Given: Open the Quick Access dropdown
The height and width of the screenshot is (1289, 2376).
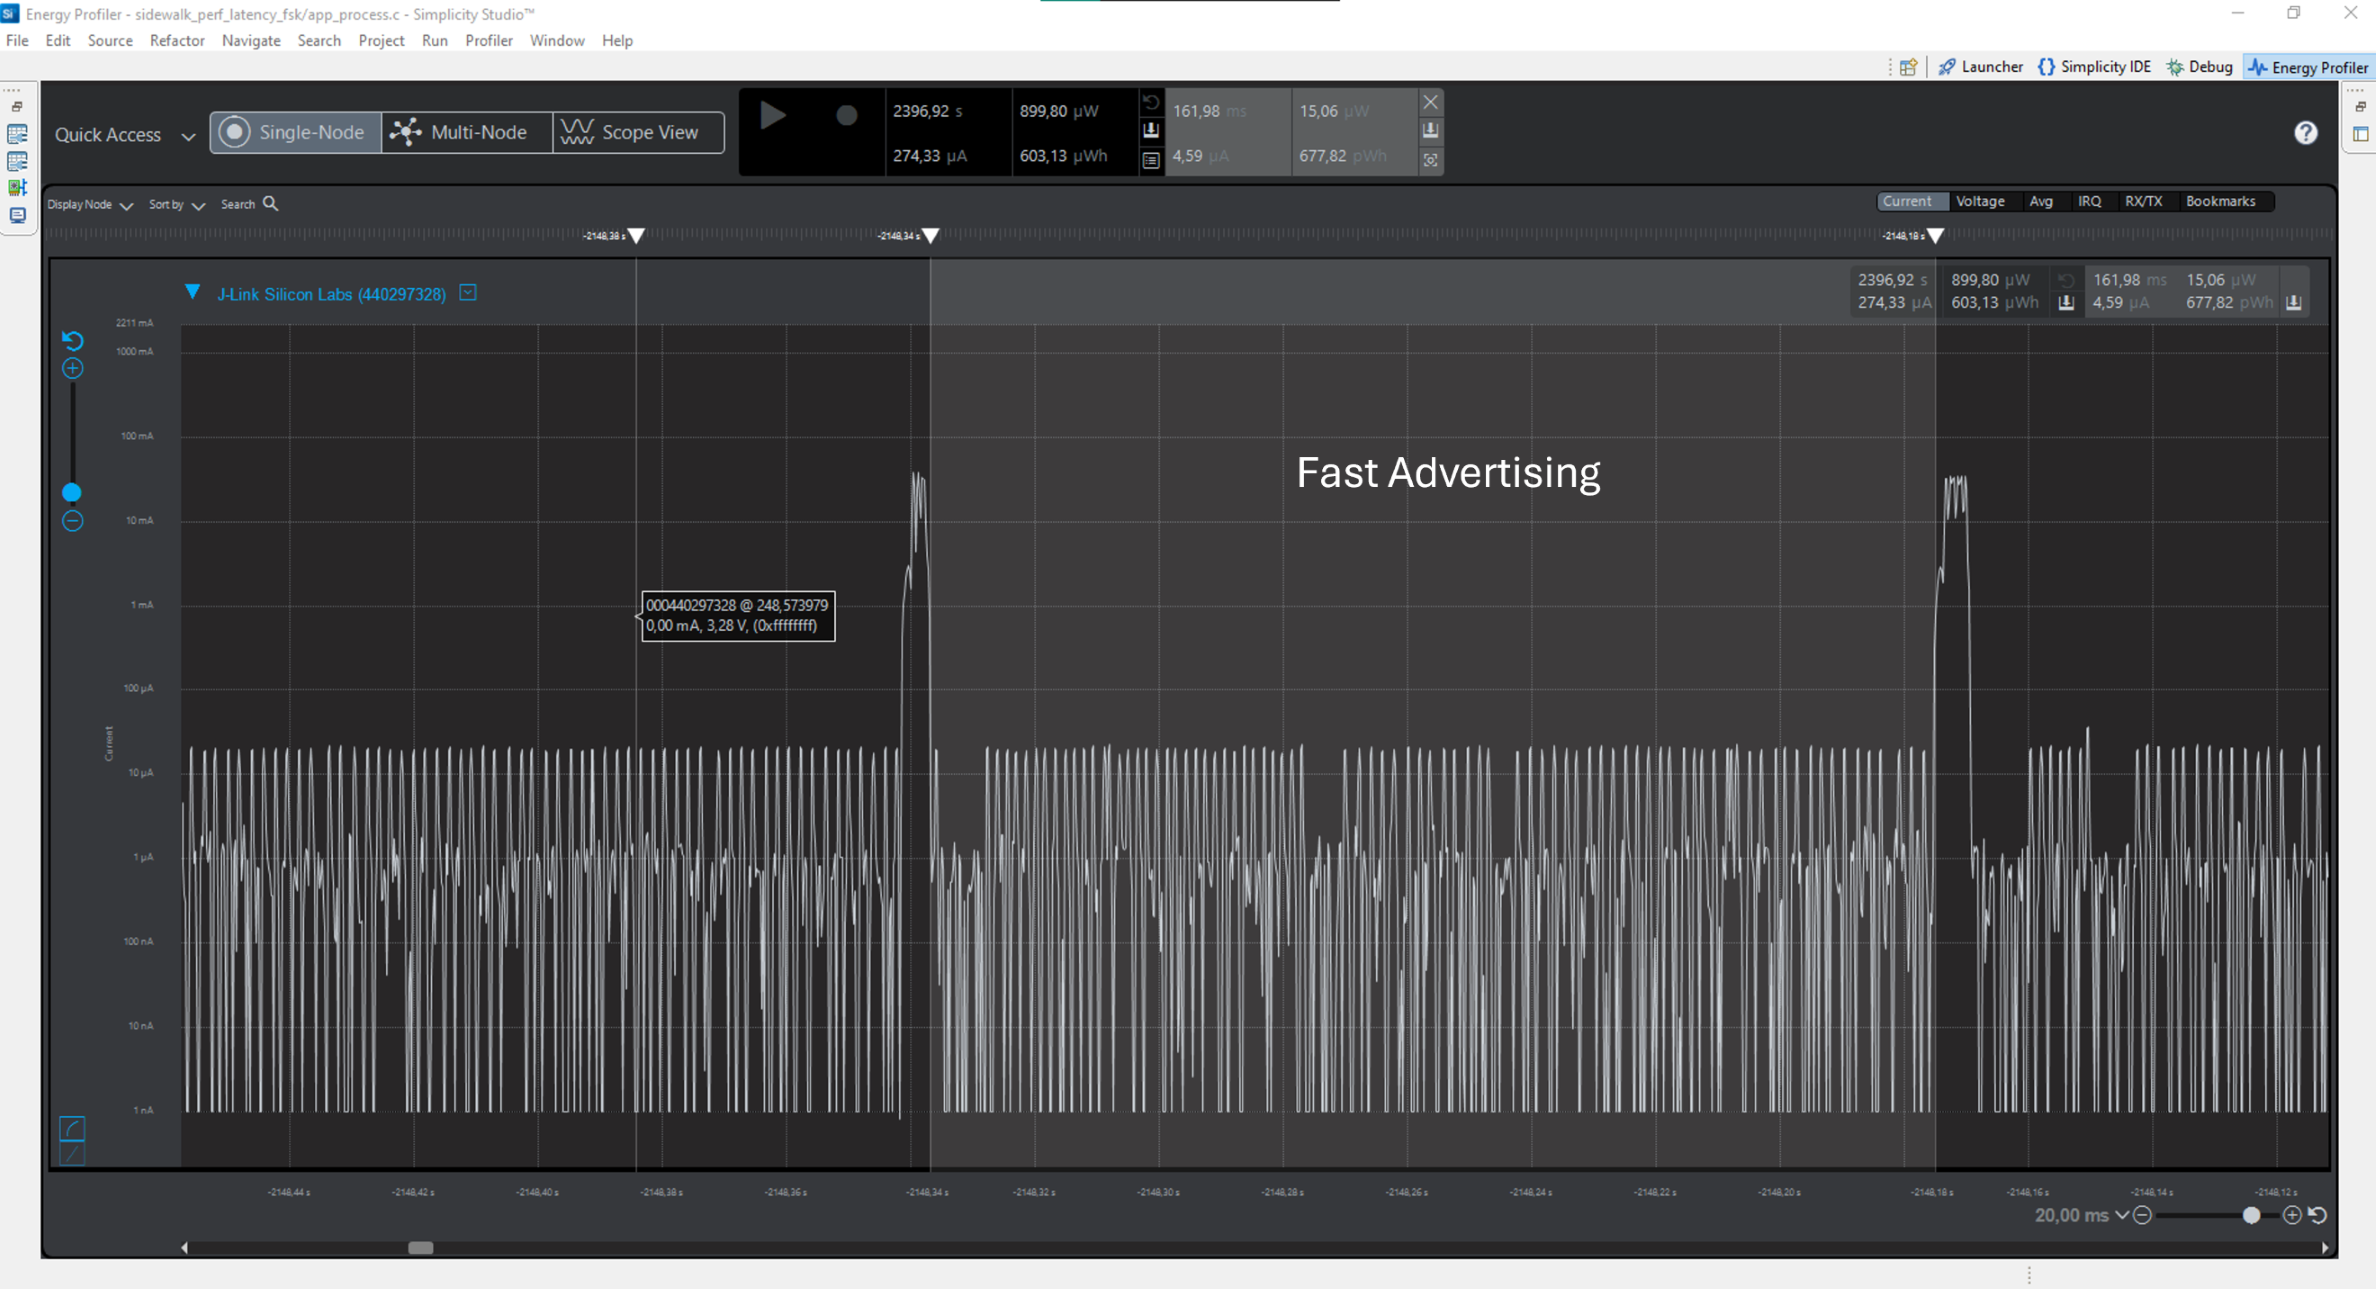Looking at the screenshot, I should pos(188,136).
